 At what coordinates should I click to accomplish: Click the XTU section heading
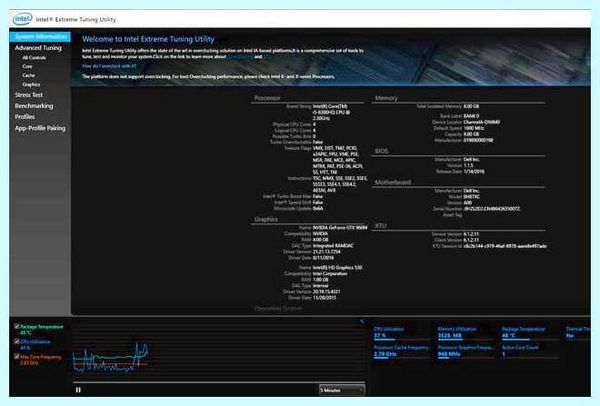point(380,225)
